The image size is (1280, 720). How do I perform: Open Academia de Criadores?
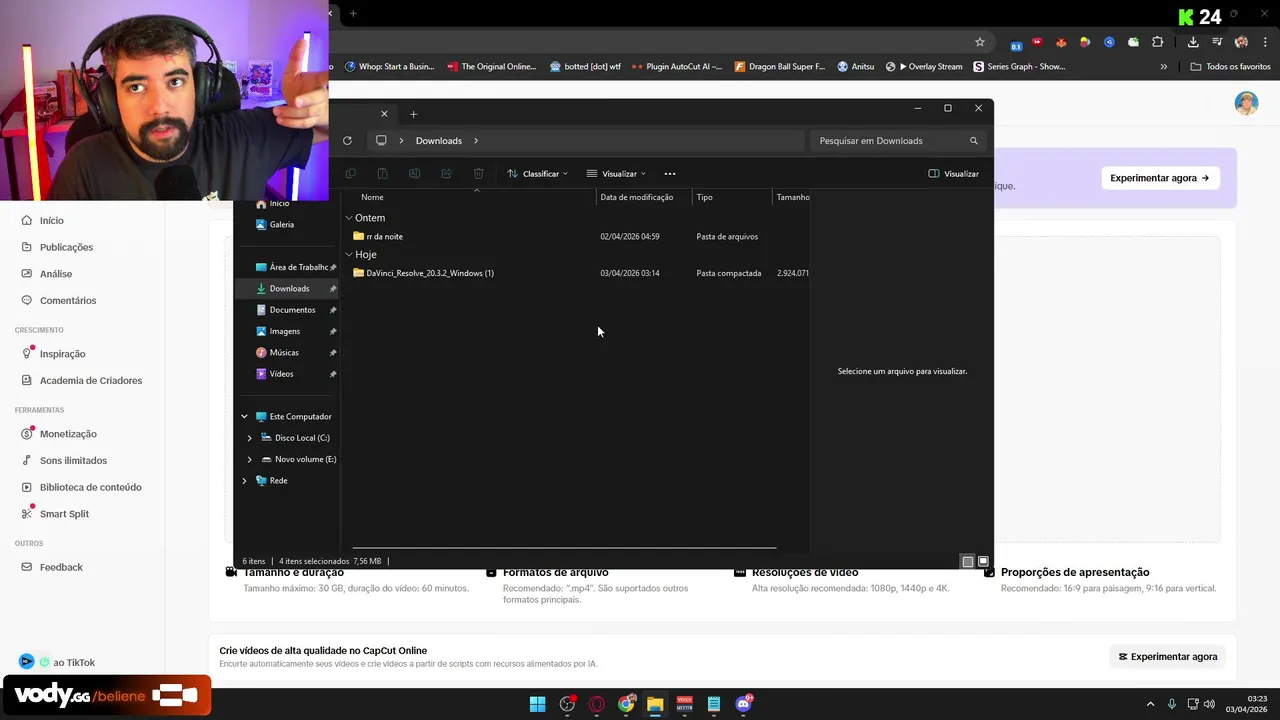83,380
